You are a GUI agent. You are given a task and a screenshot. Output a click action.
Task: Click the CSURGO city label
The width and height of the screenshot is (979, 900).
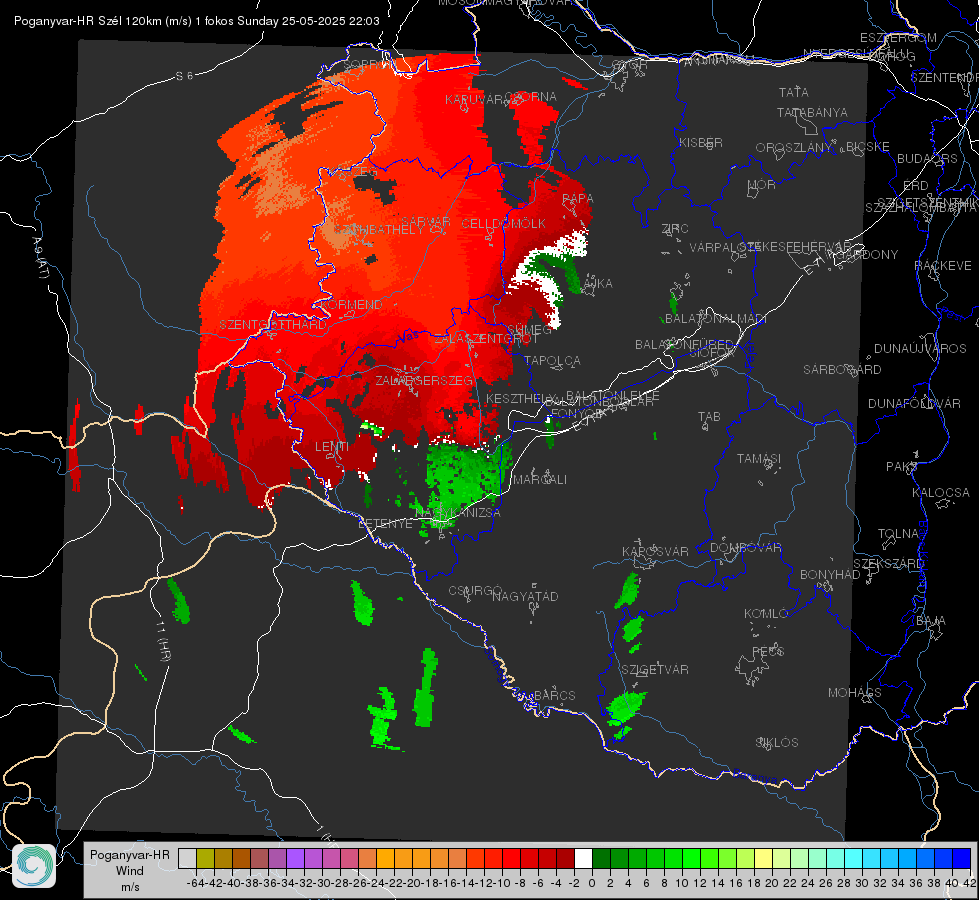pos(475,590)
